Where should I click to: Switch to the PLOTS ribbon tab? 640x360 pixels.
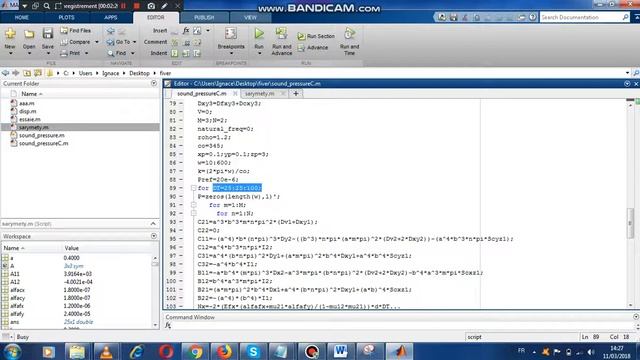point(66,18)
